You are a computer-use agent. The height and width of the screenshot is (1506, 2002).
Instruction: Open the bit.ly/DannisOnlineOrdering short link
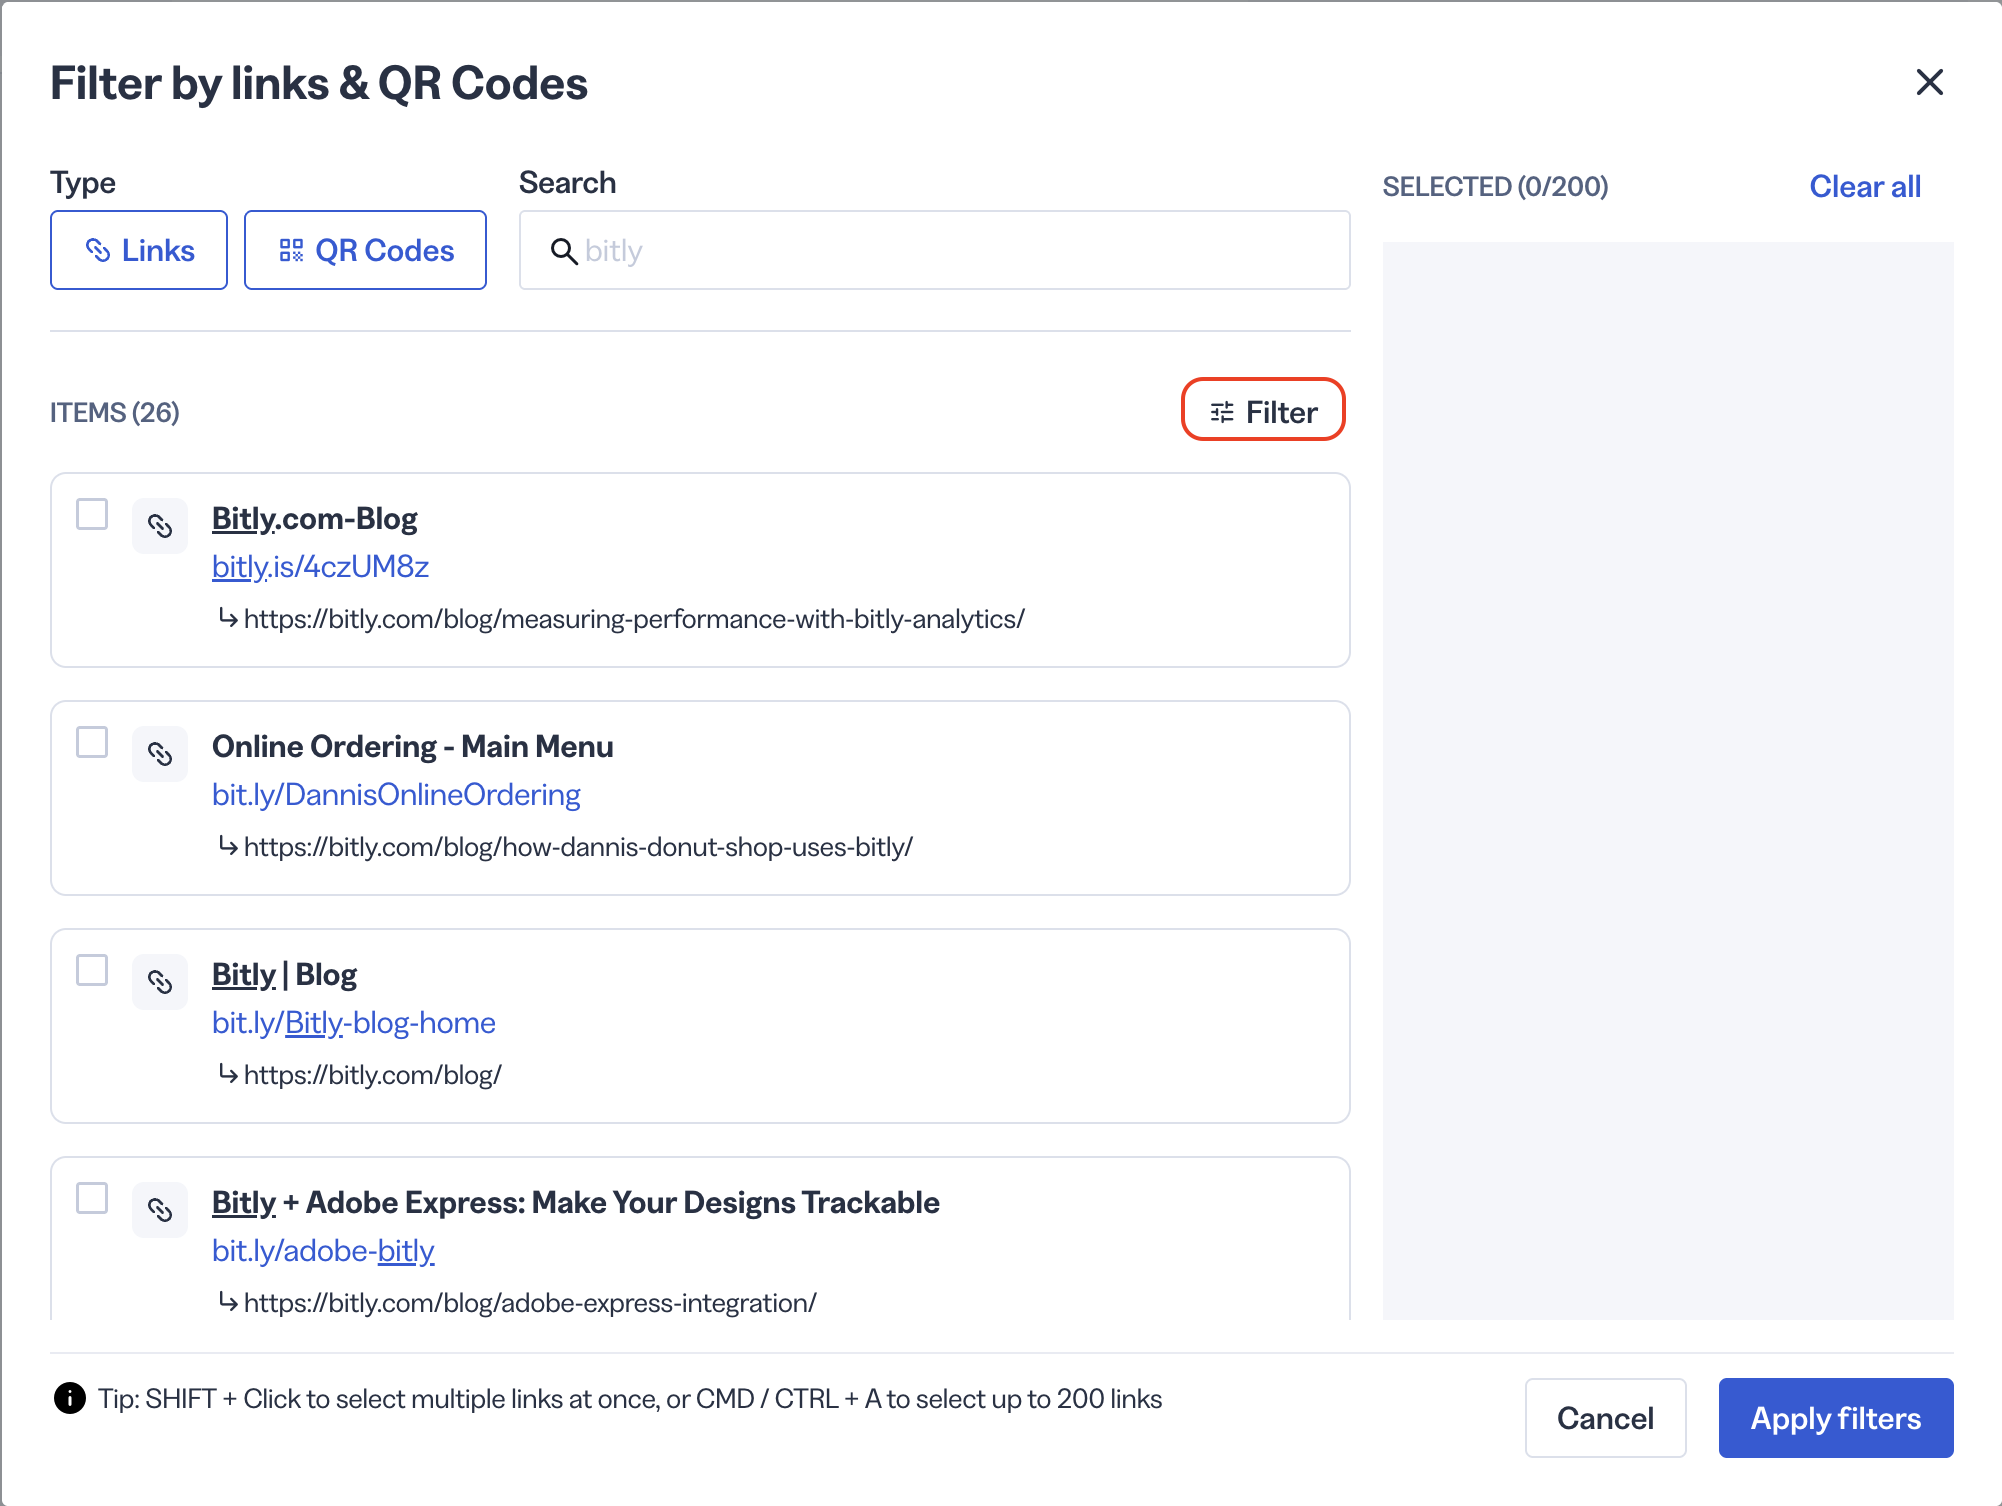click(x=396, y=795)
